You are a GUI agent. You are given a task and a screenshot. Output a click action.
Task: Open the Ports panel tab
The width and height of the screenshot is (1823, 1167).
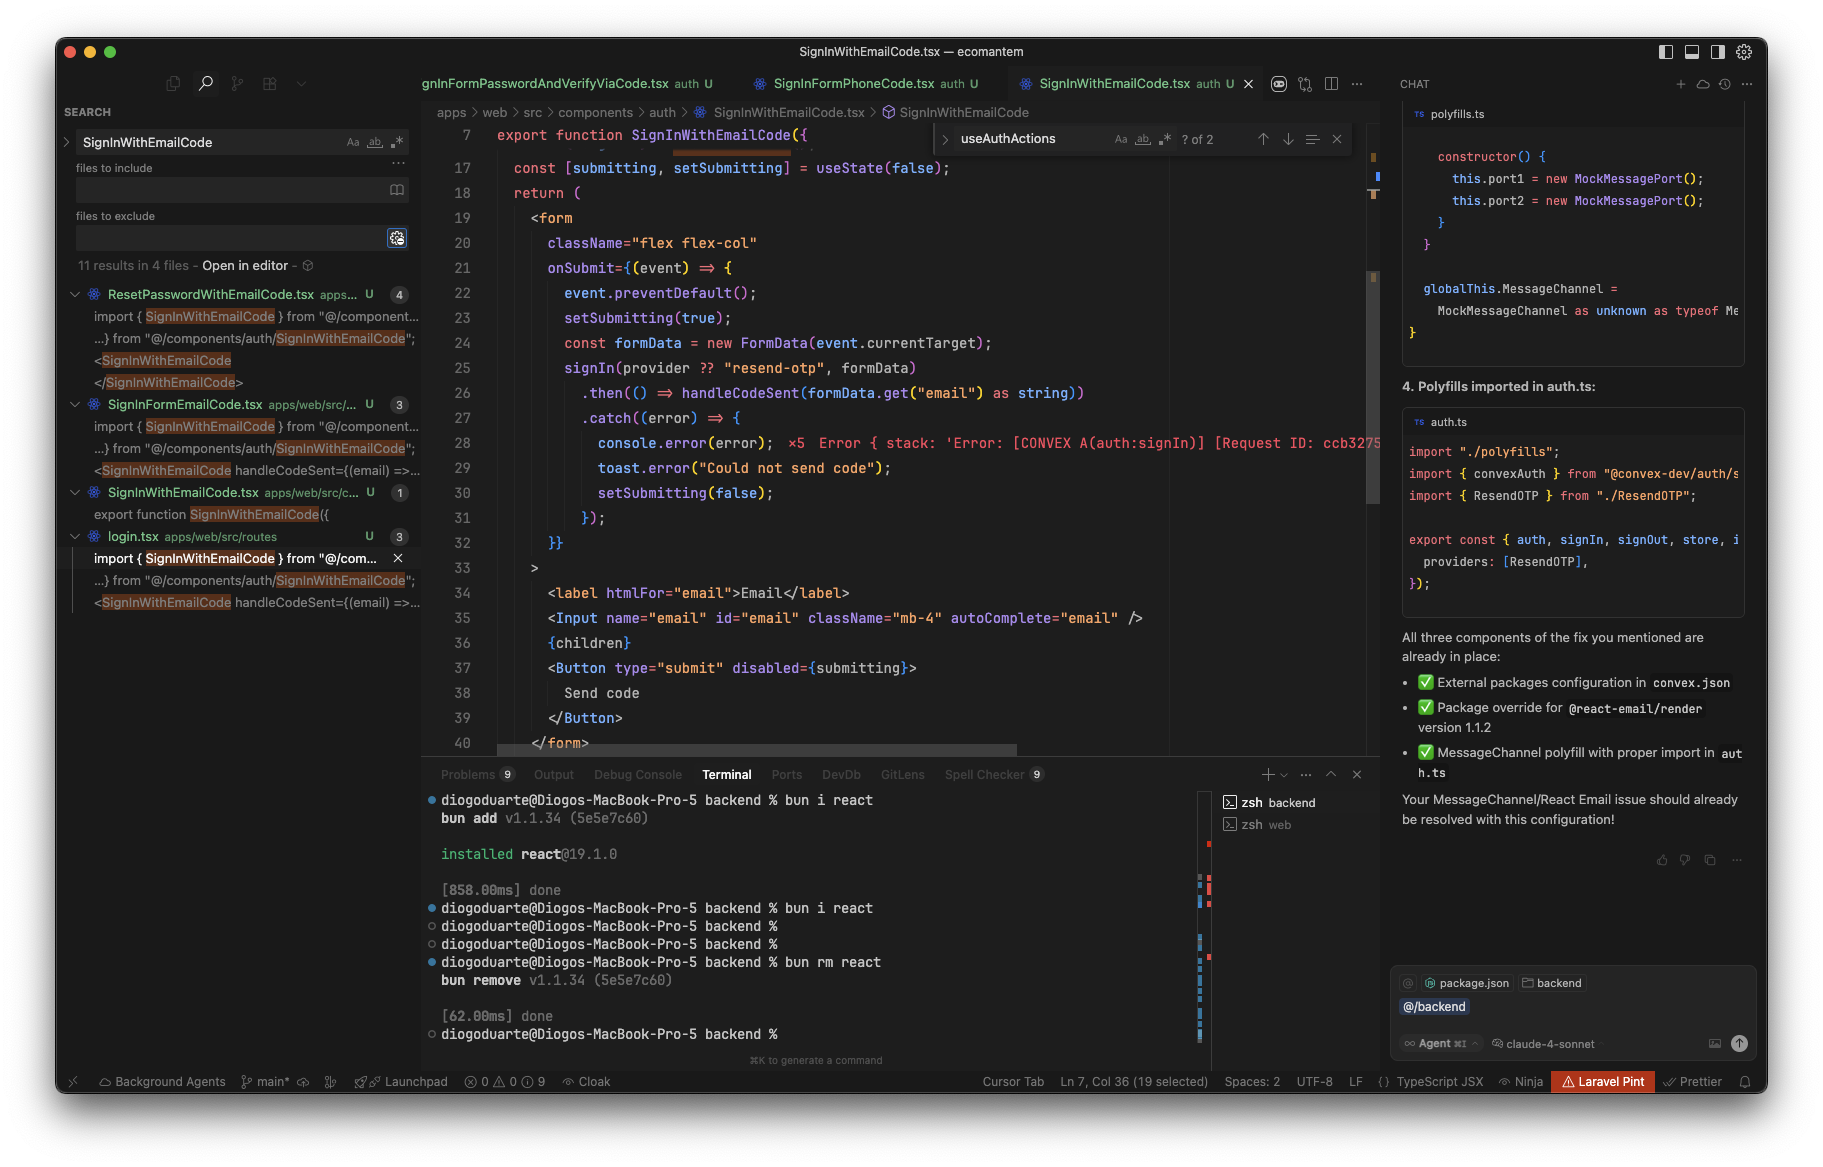tap(787, 774)
